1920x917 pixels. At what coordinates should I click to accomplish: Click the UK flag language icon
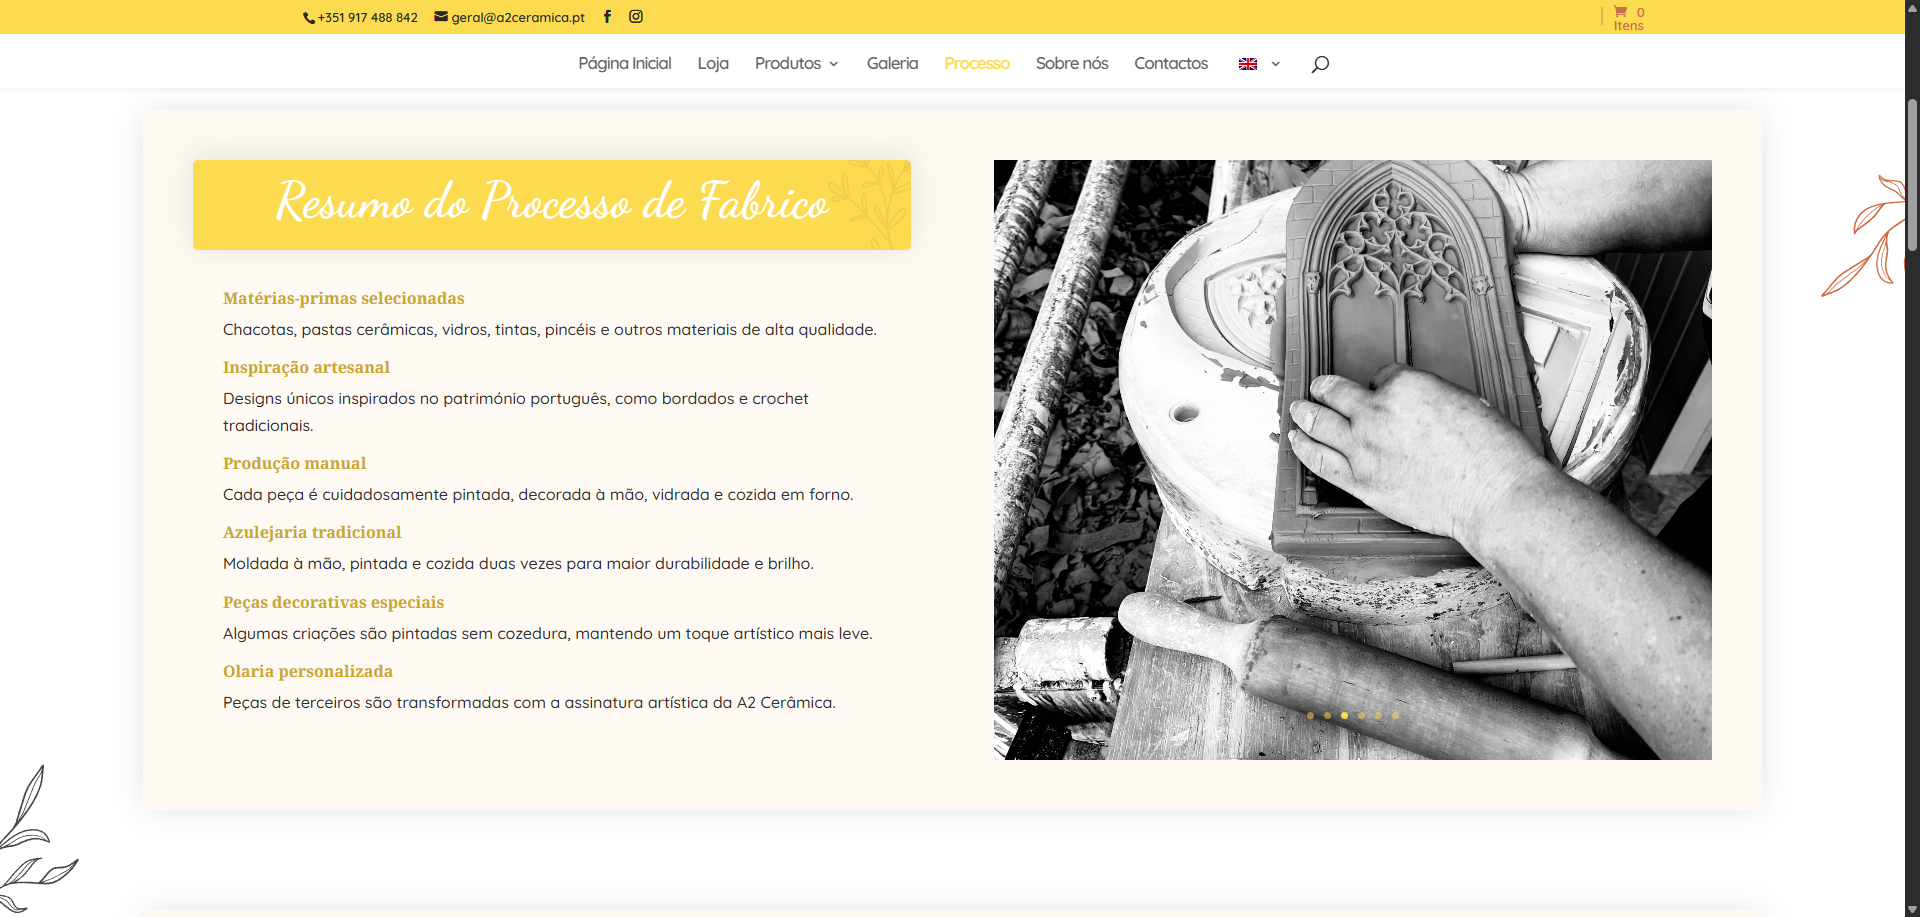click(1248, 64)
